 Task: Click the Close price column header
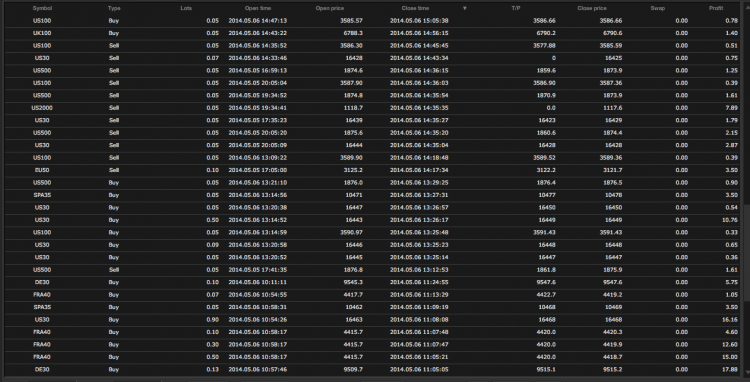(592, 8)
